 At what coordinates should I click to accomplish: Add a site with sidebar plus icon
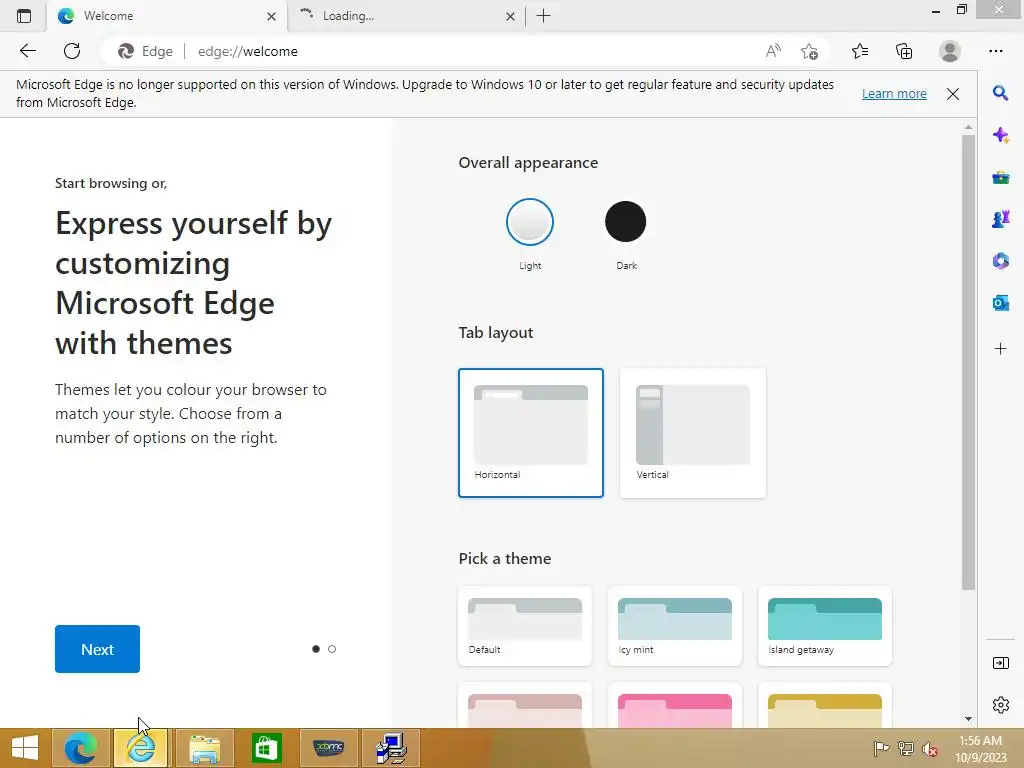1000,349
